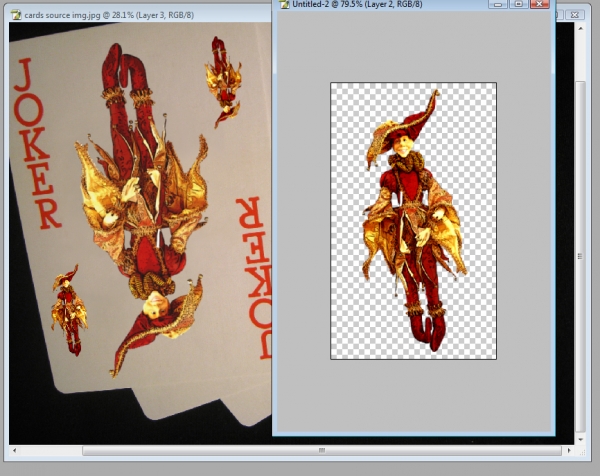Click the horizontal scrollbar right arrow
600x476 pixels.
569,450
